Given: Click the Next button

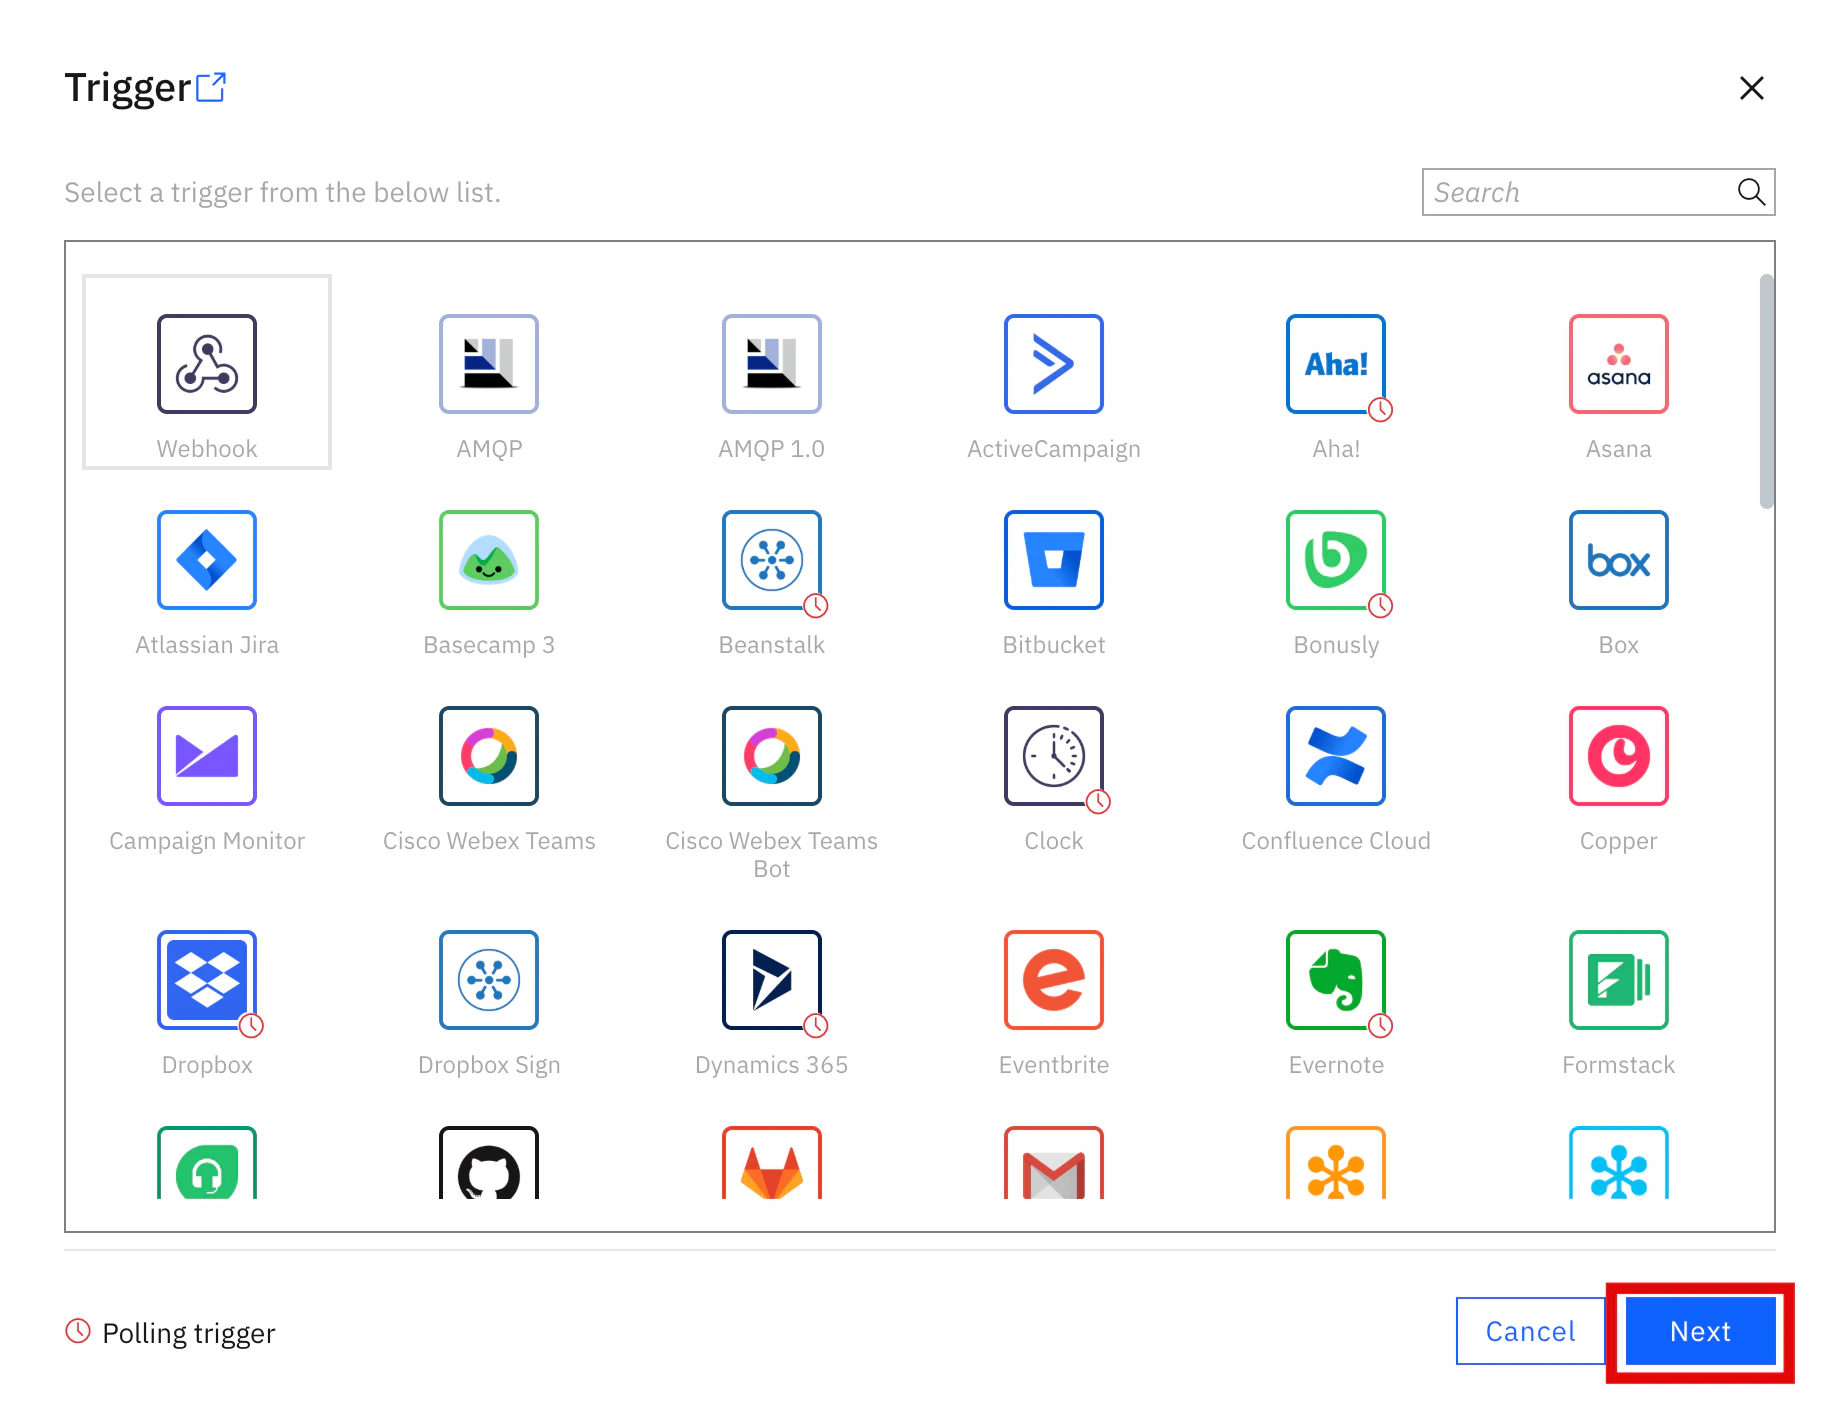Looking at the screenshot, I should click(x=1700, y=1331).
